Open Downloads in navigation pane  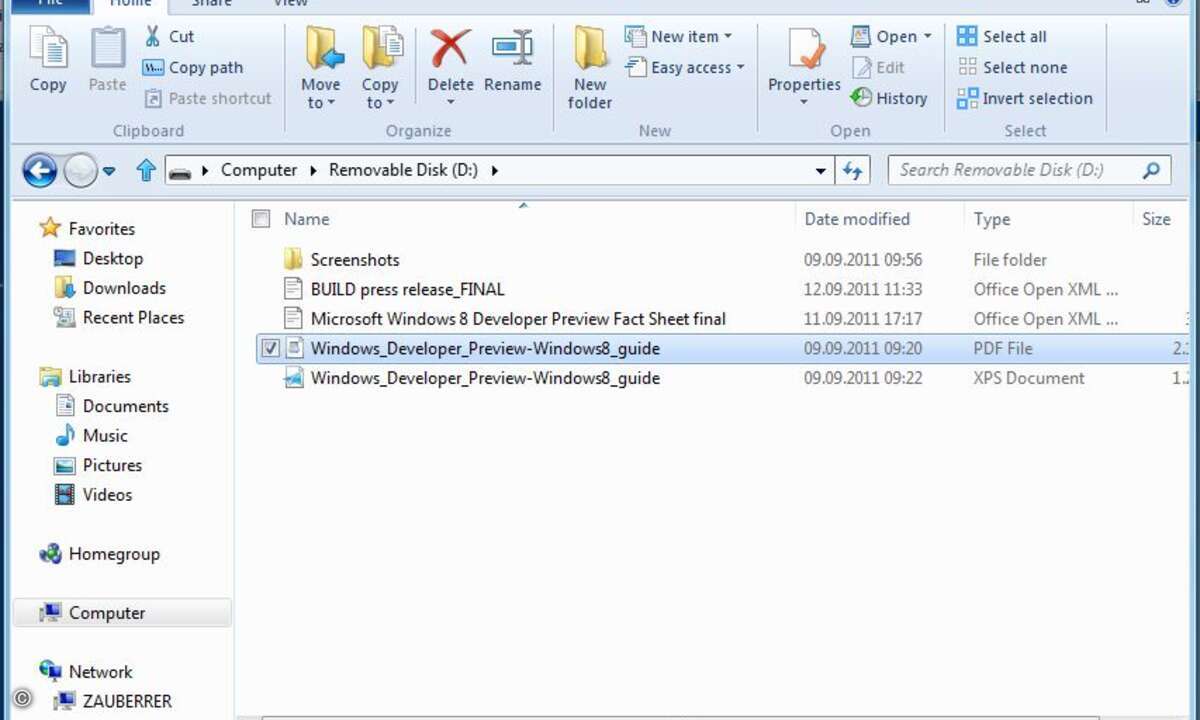(110, 288)
